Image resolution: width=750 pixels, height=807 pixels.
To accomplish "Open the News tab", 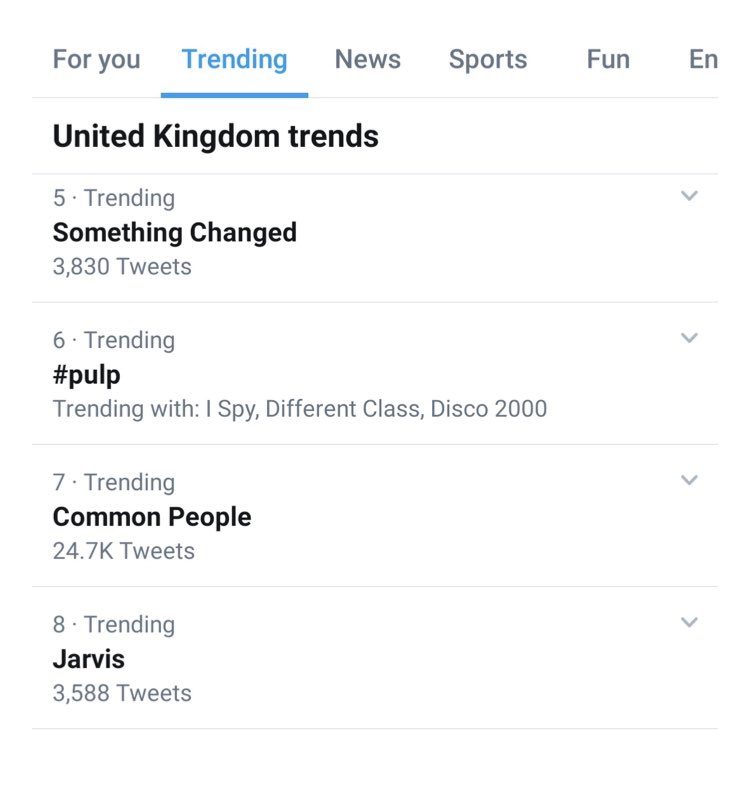I will pyautogui.click(x=367, y=59).
